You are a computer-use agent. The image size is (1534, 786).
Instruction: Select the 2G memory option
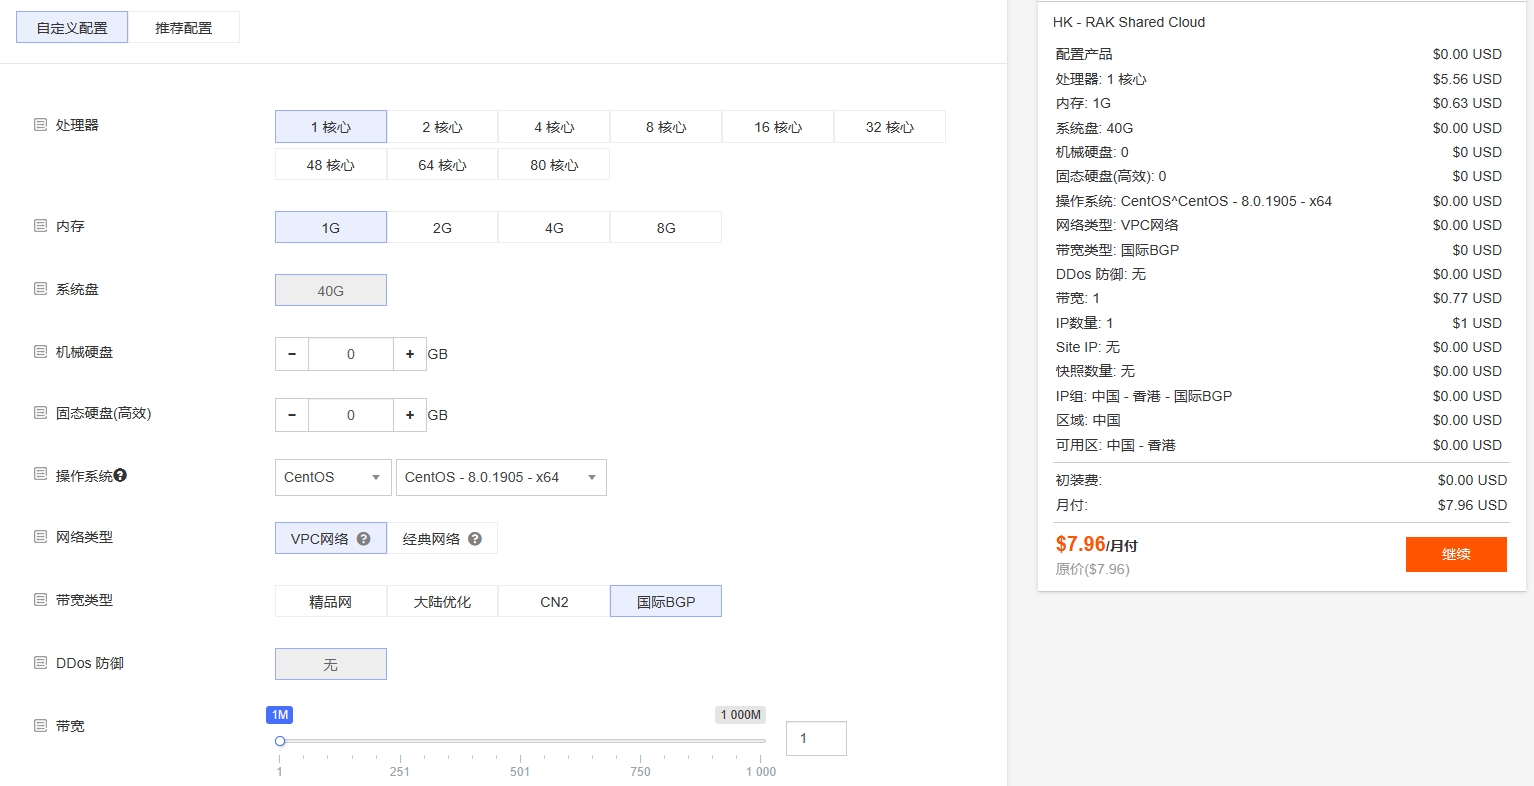click(442, 227)
